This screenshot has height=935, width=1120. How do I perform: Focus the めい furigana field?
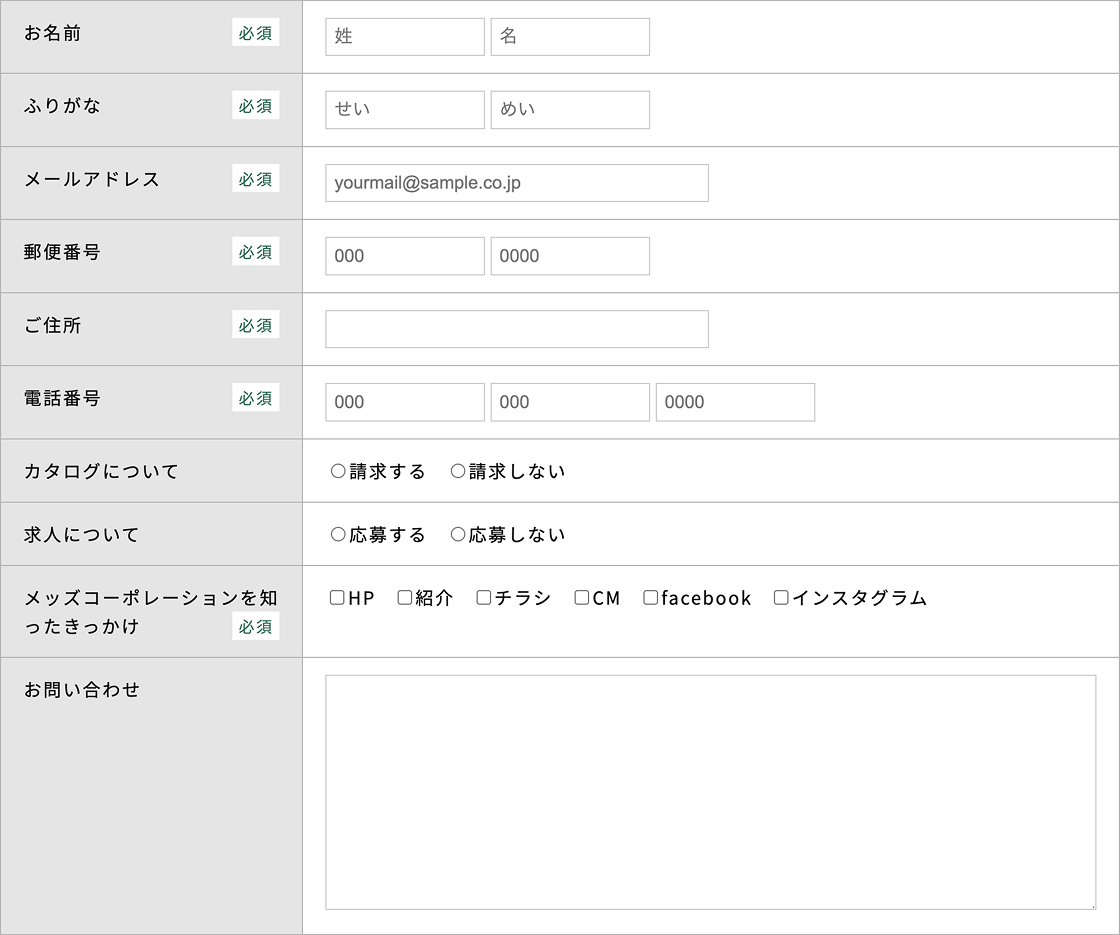569,110
